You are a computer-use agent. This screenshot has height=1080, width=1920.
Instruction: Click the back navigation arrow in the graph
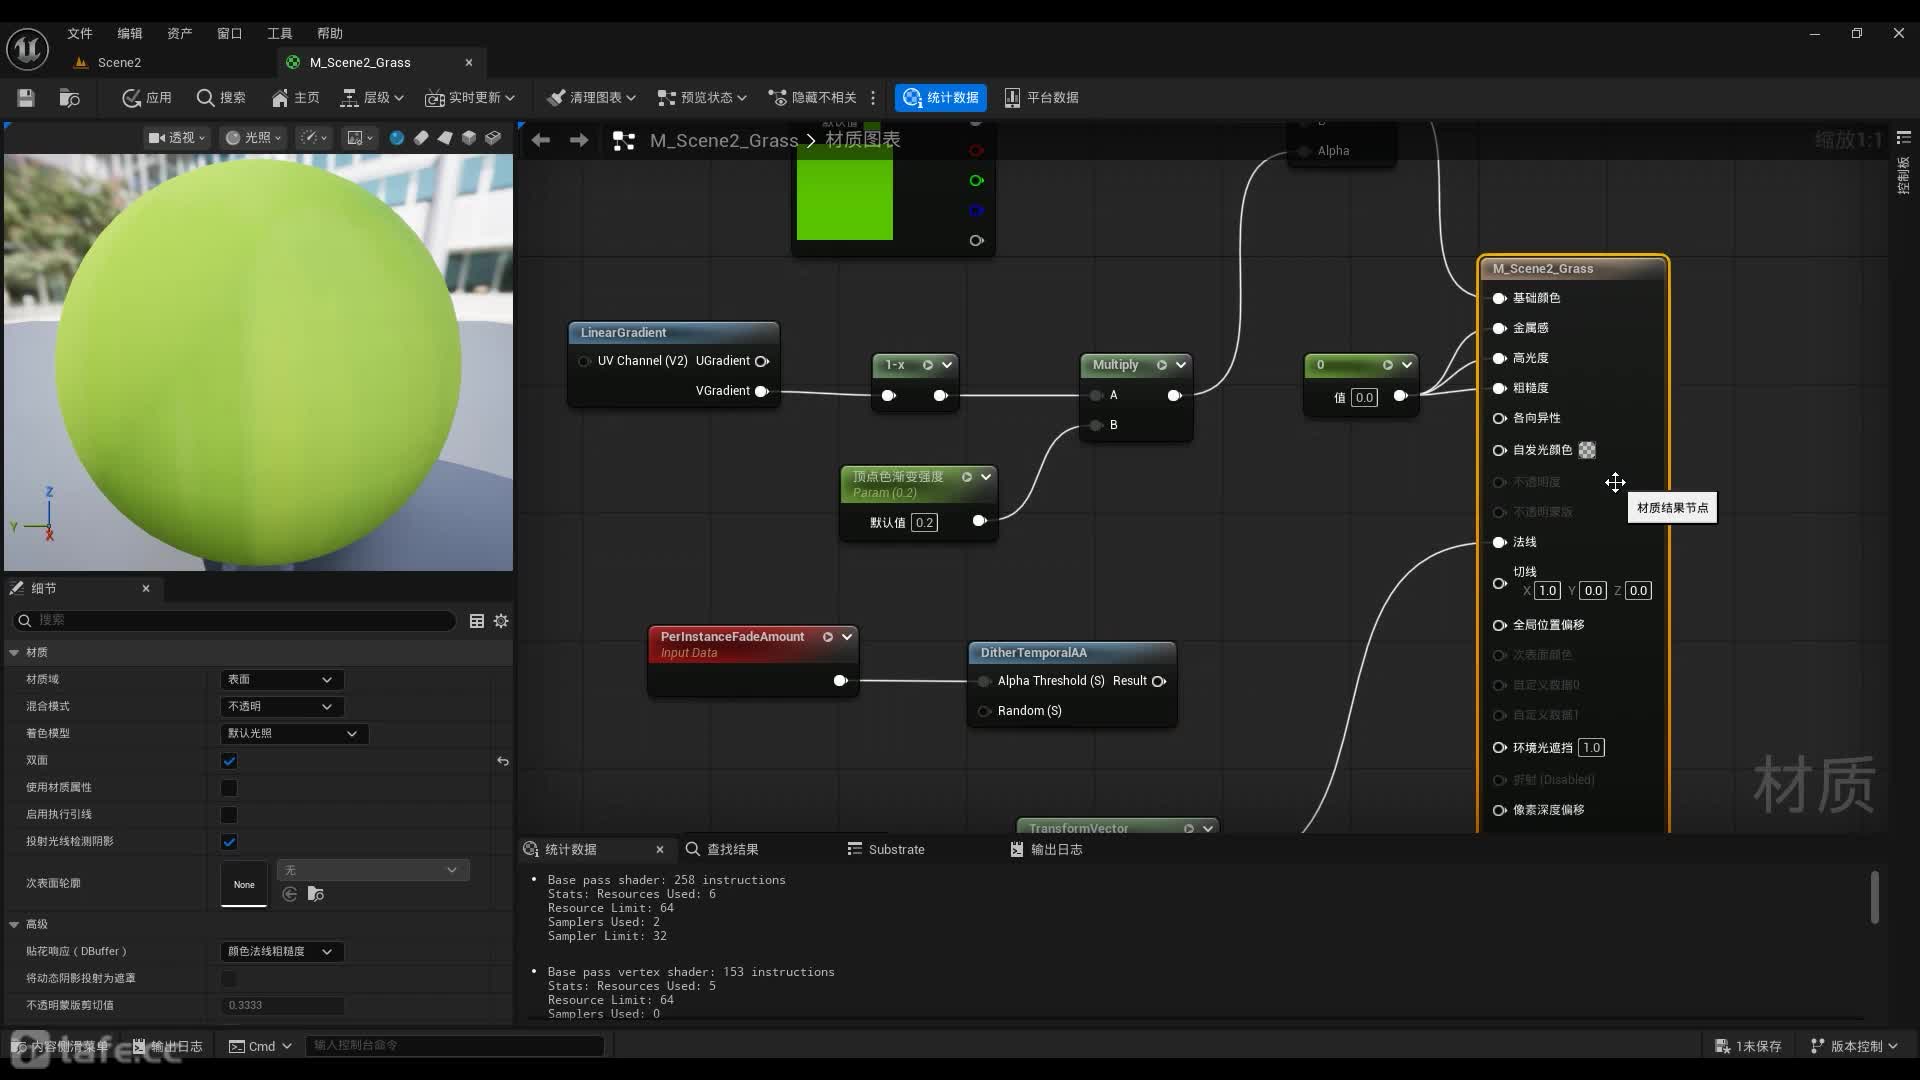pos(541,140)
